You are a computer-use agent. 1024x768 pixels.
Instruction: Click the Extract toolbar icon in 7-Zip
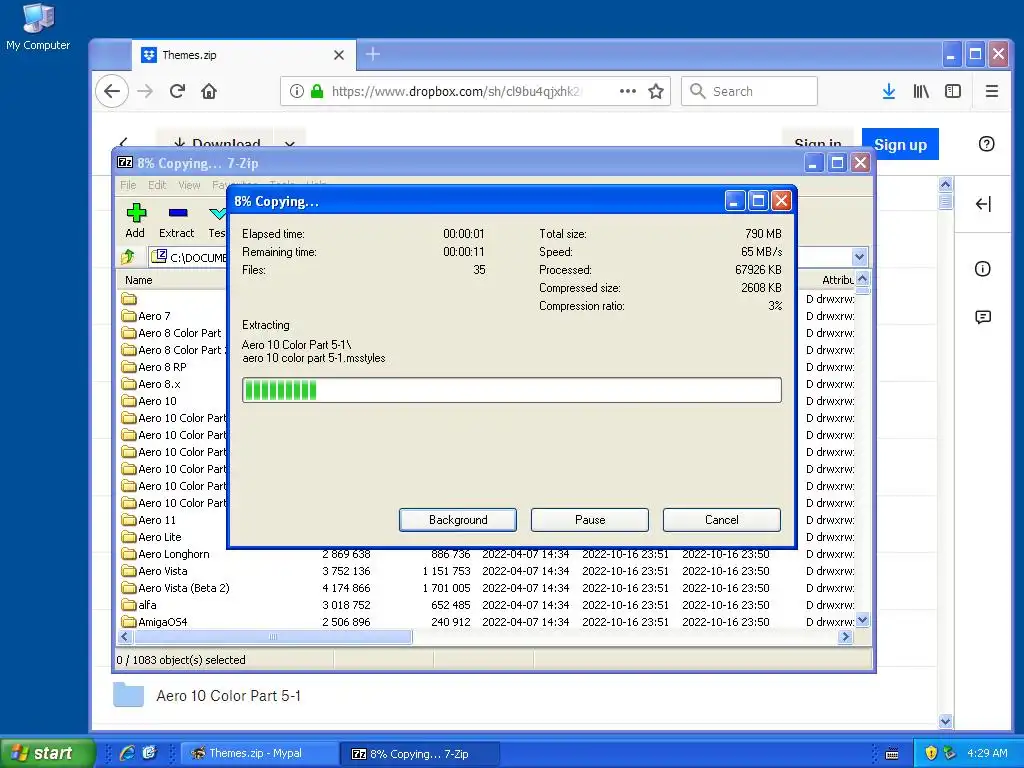(x=177, y=221)
